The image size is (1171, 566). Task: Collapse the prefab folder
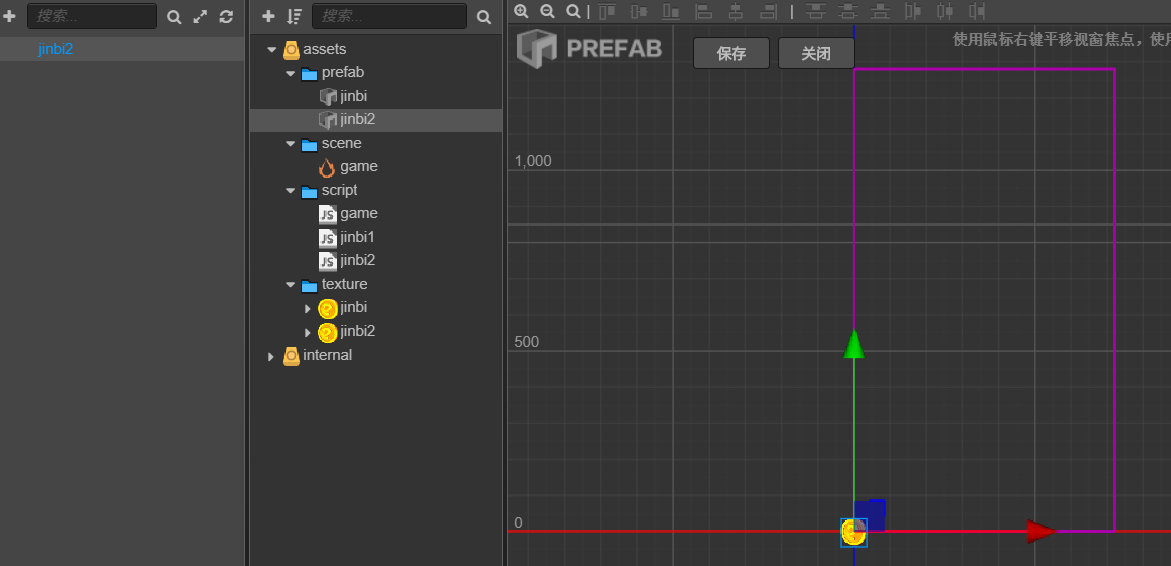[x=290, y=73]
